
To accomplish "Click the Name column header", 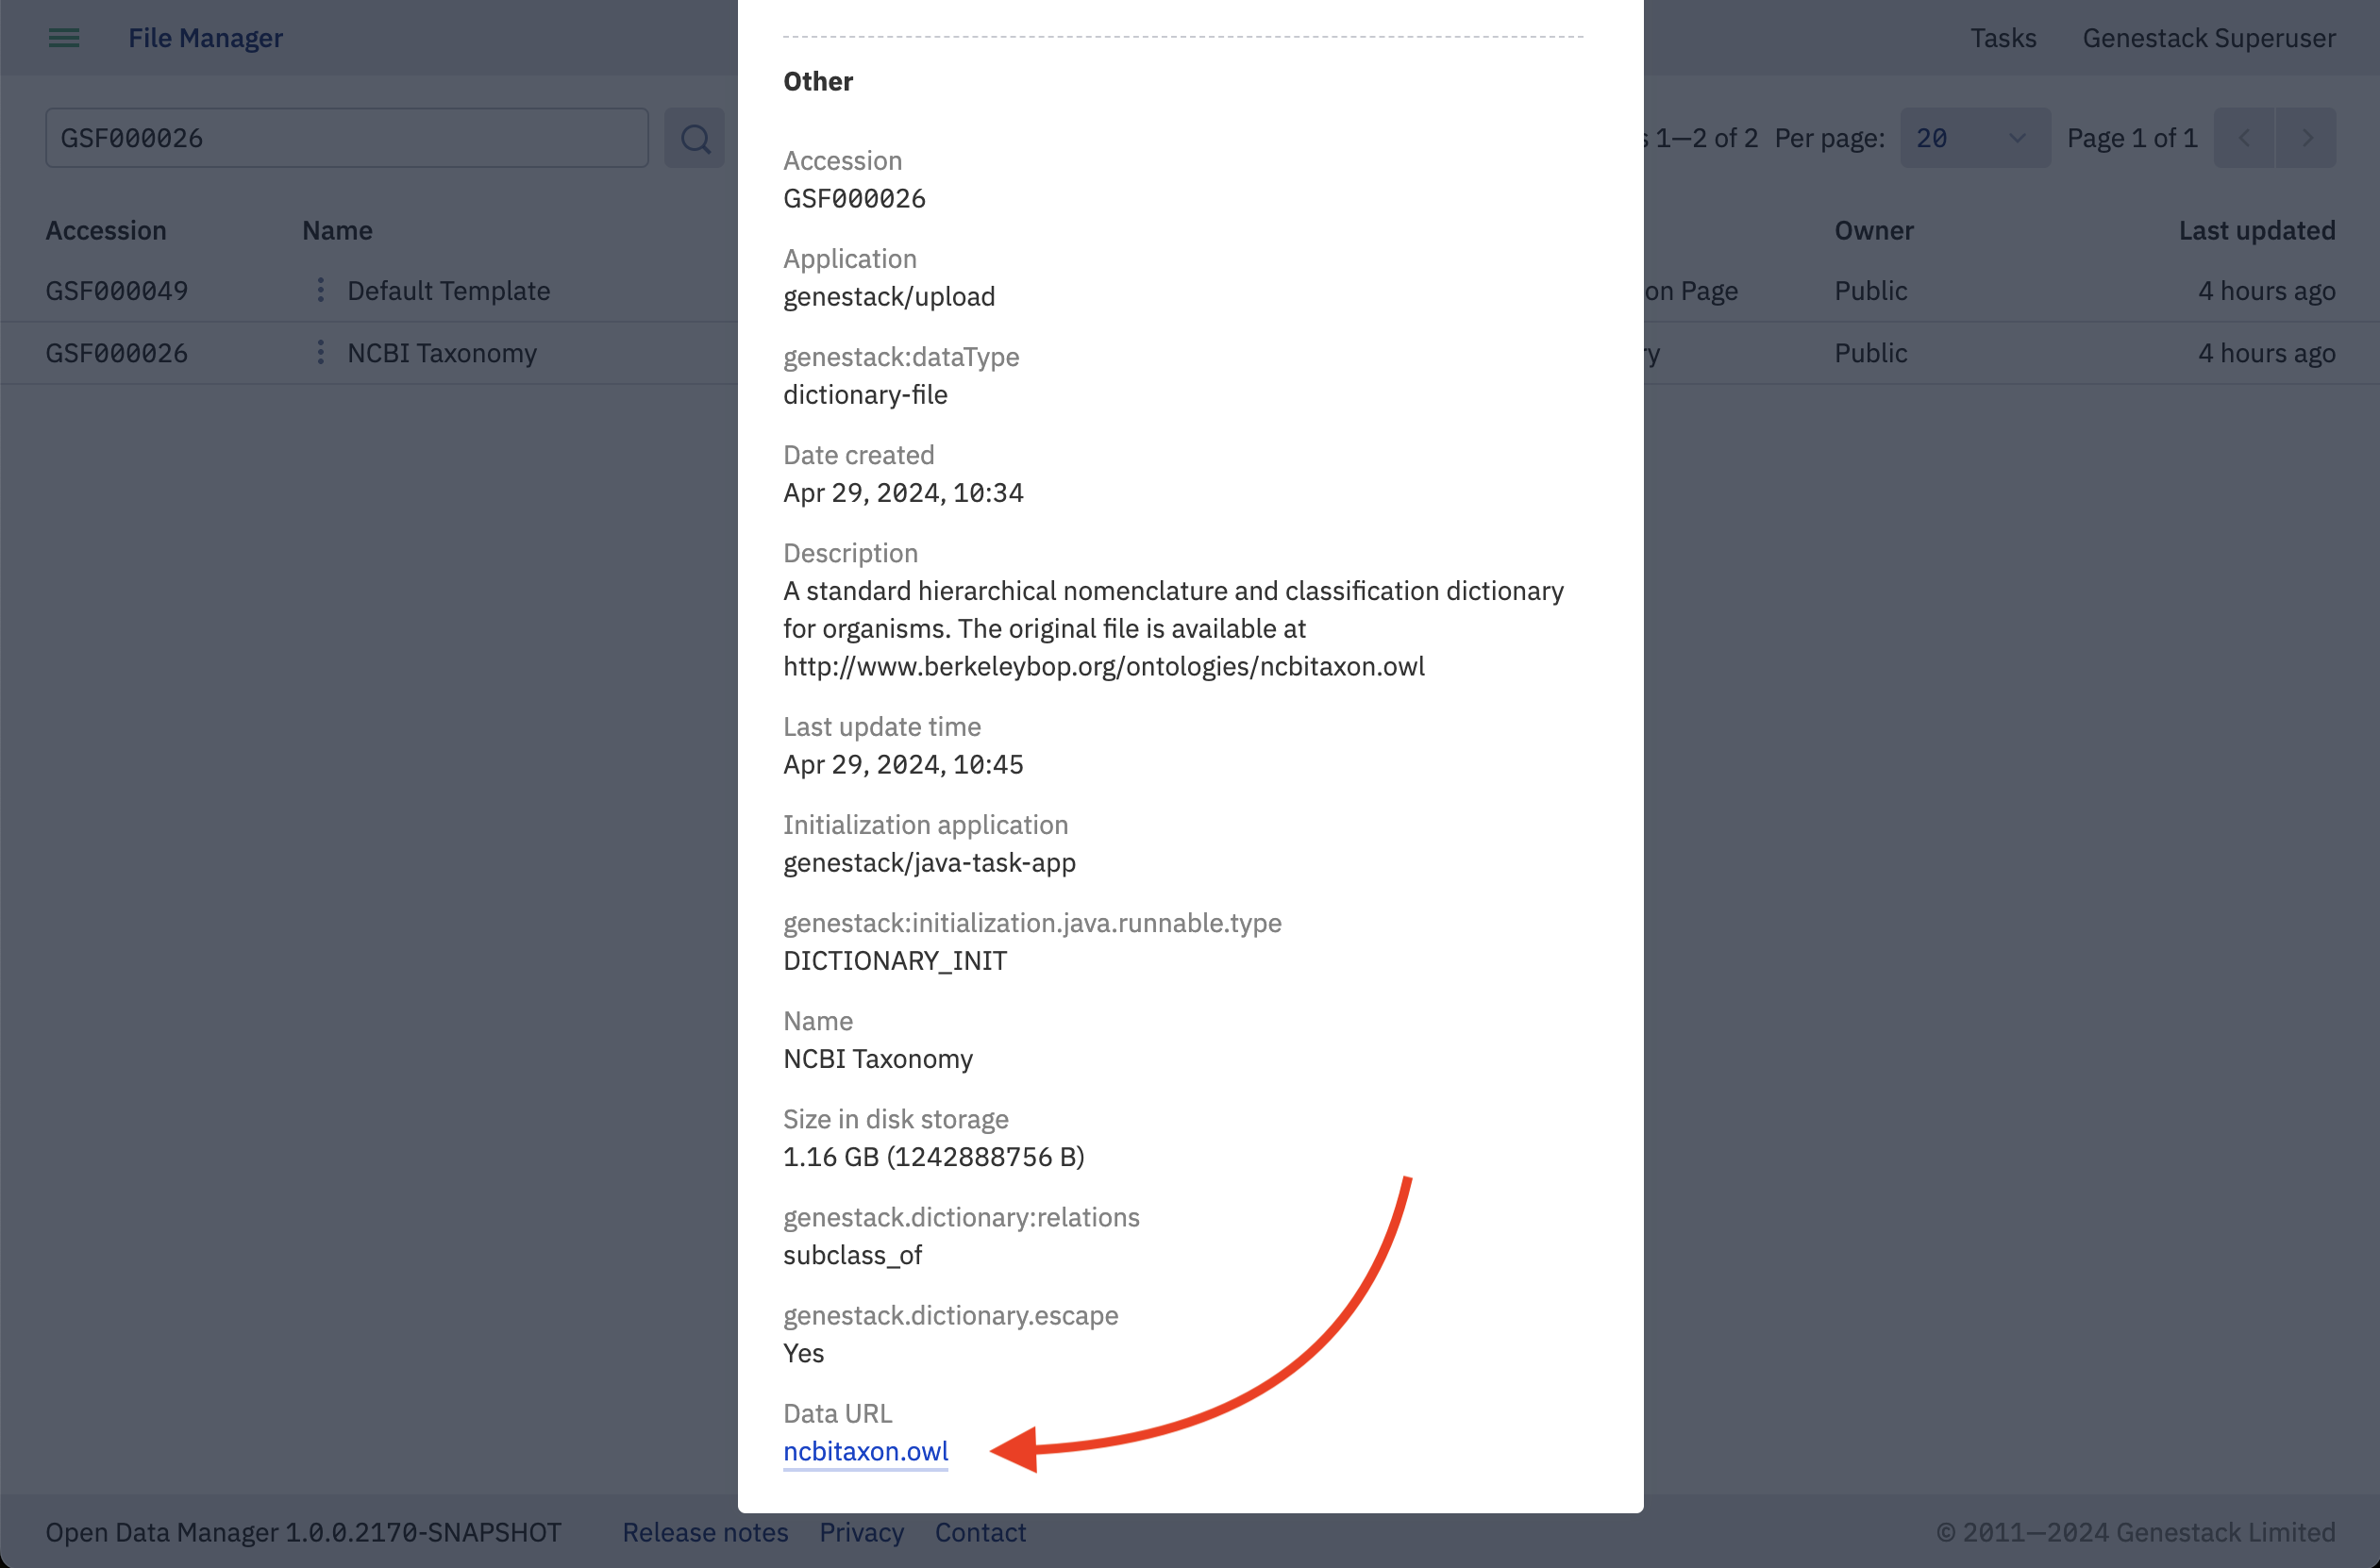I will pyautogui.click(x=337, y=230).
